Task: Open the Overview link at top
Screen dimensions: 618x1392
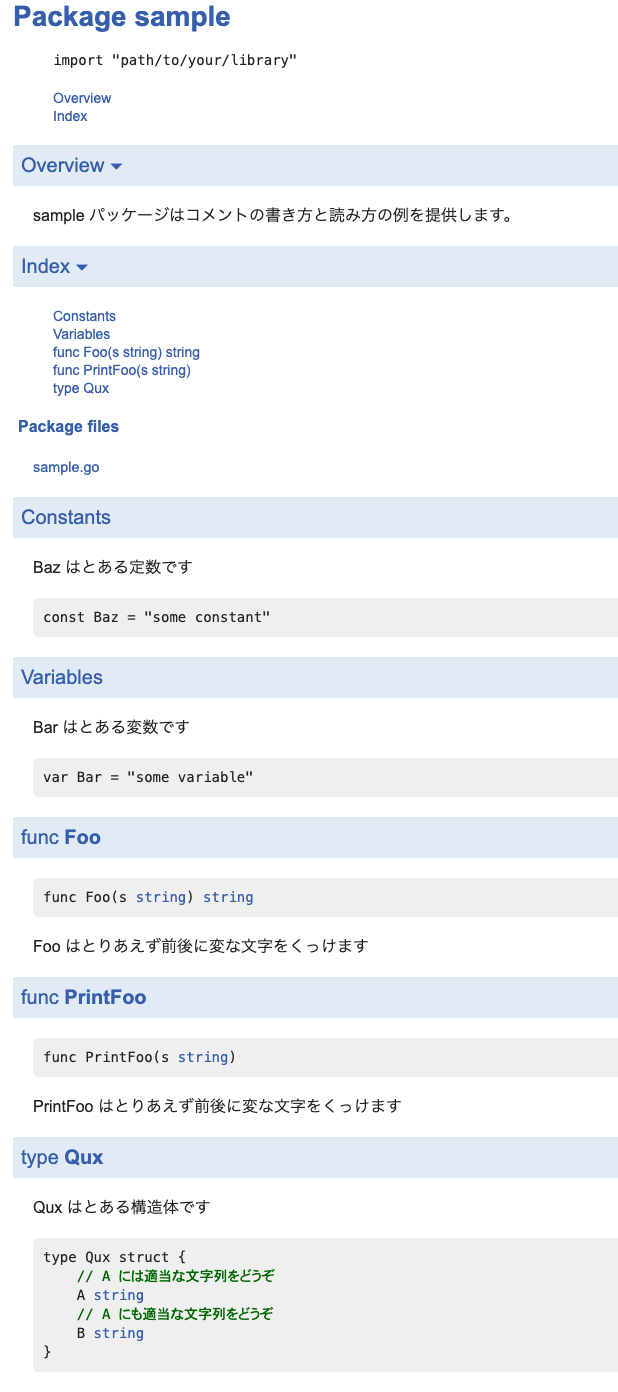Action: coord(82,98)
